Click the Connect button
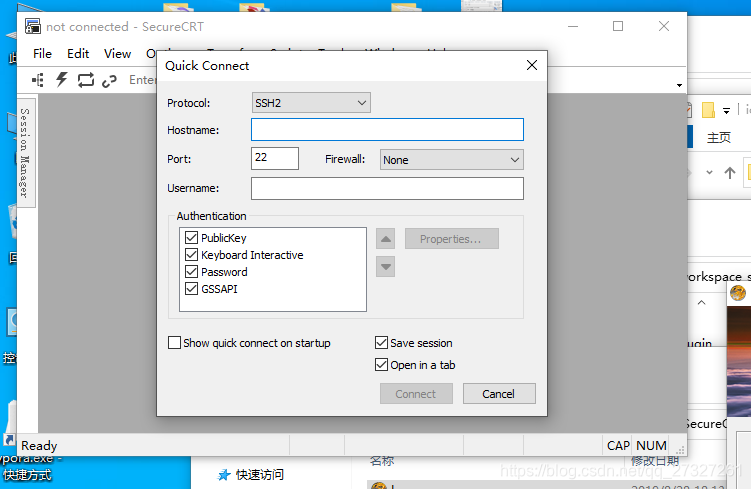Image resolution: width=751 pixels, height=489 pixels. (x=416, y=394)
